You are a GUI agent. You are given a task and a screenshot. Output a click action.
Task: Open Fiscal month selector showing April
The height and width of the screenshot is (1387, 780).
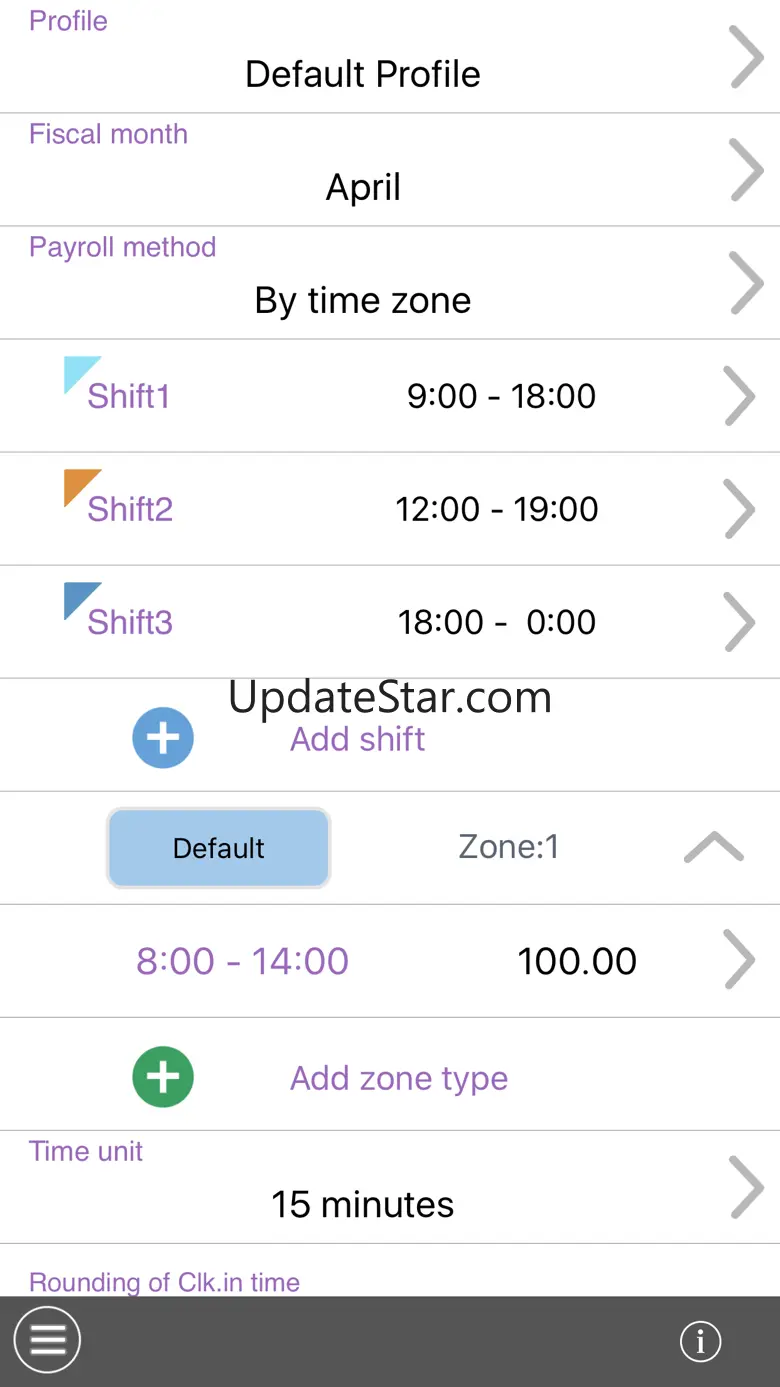coord(390,170)
